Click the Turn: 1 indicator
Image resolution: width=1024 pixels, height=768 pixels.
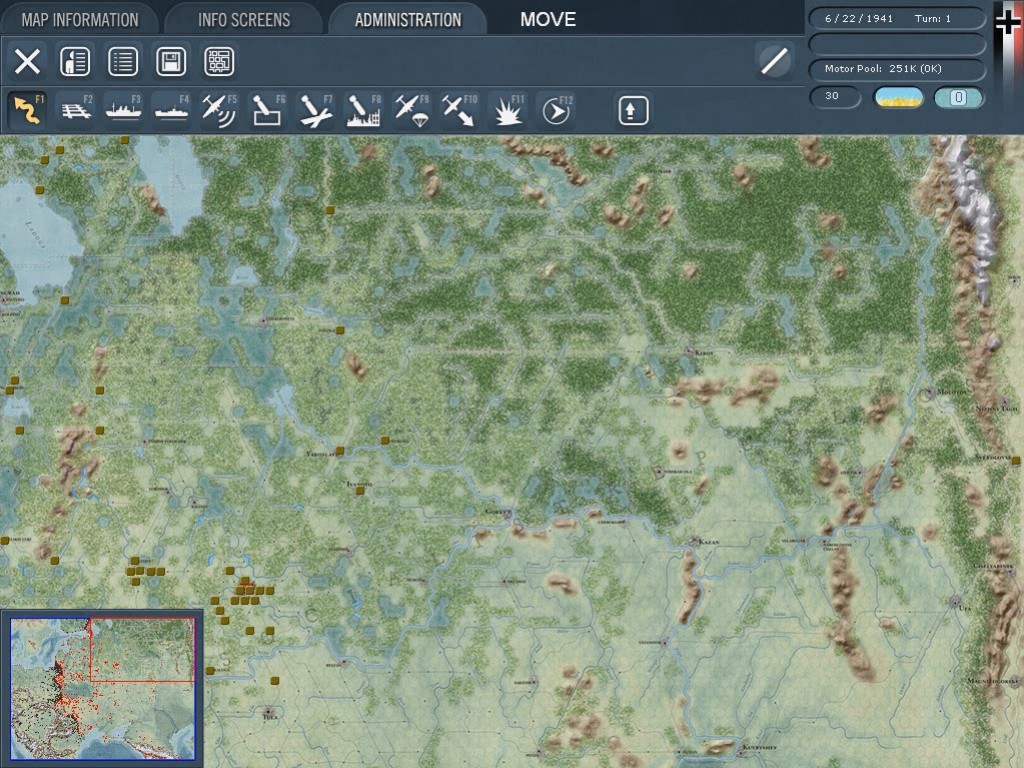pos(933,18)
